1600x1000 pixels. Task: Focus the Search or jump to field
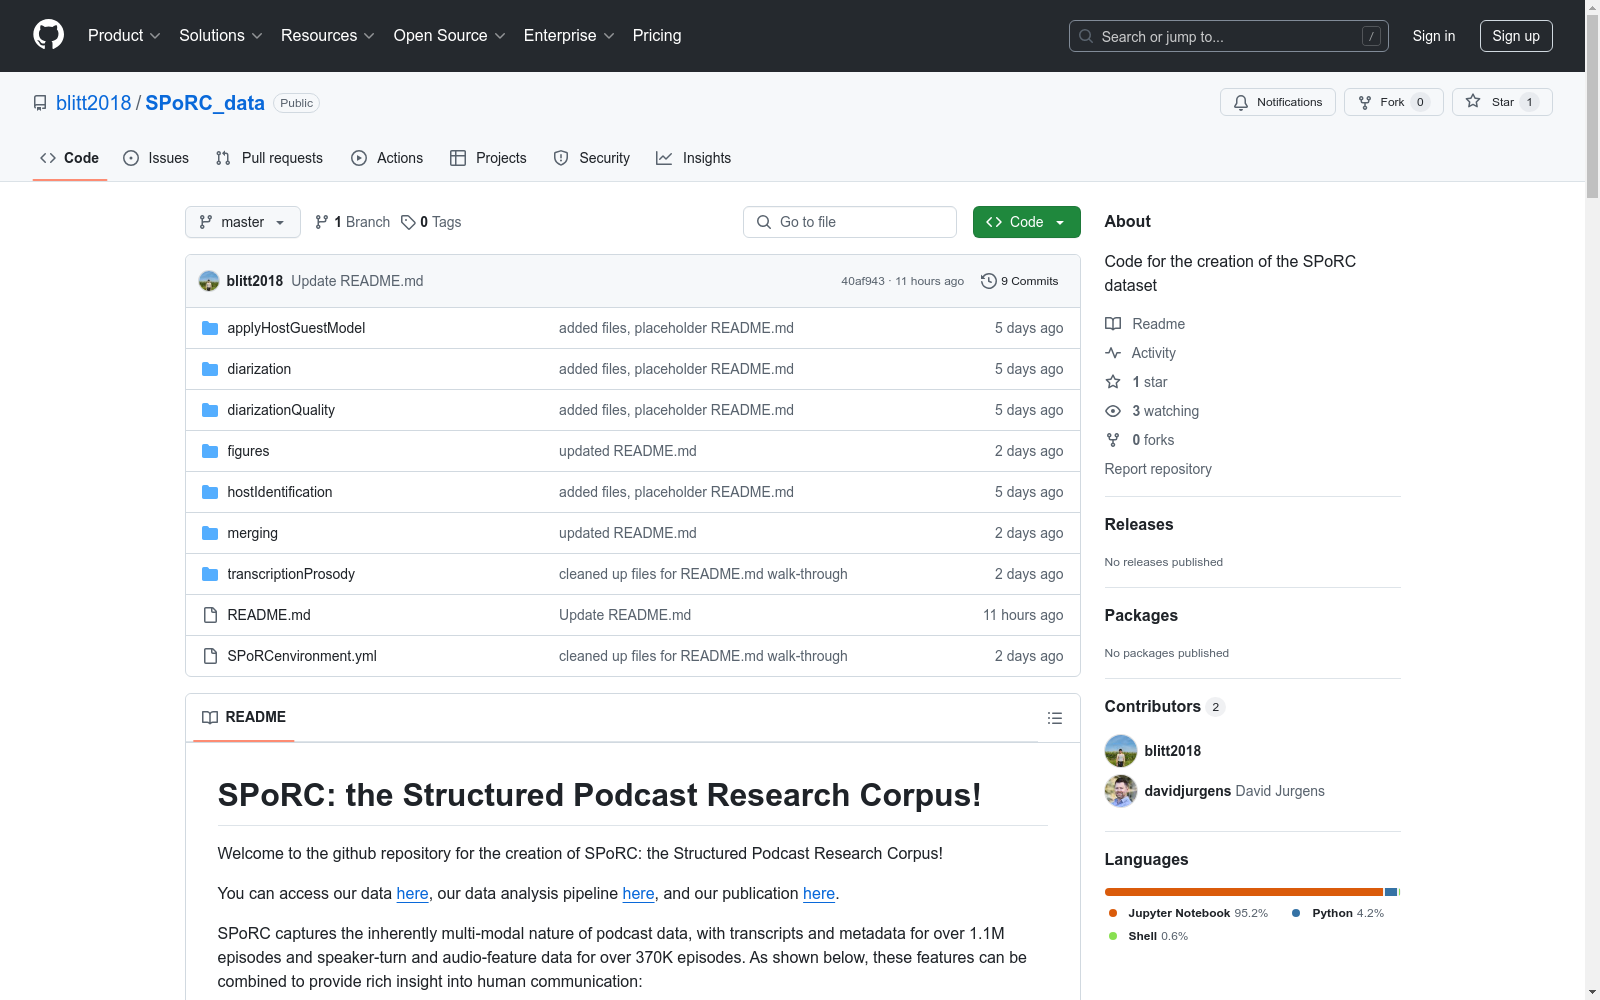click(x=1228, y=36)
